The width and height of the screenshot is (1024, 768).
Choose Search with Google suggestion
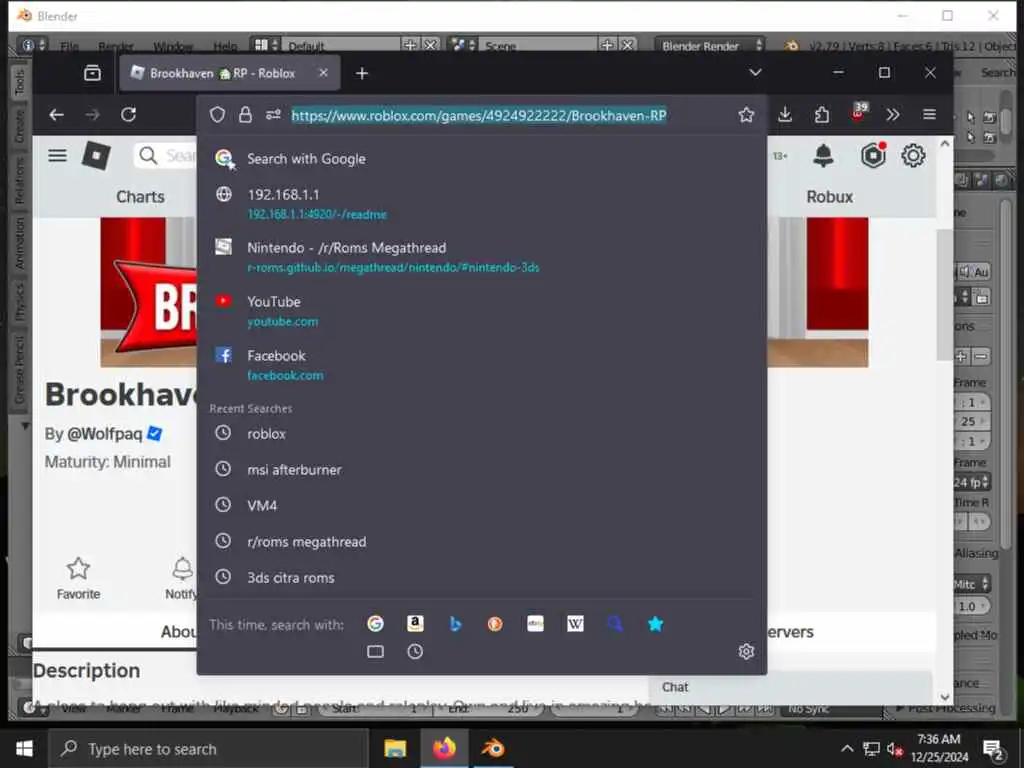481,159
